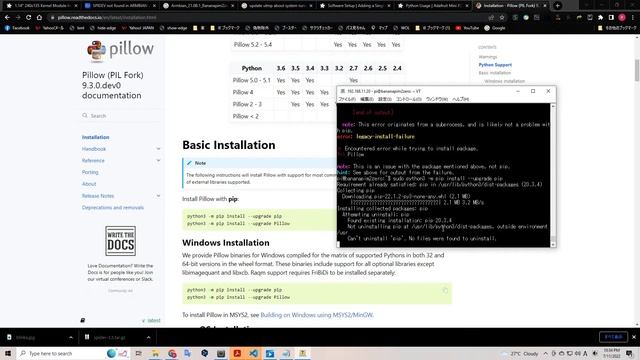Click the docs Search field
The height and width of the screenshot is (360, 640).
pyautogui.click(x=120, y=116)
